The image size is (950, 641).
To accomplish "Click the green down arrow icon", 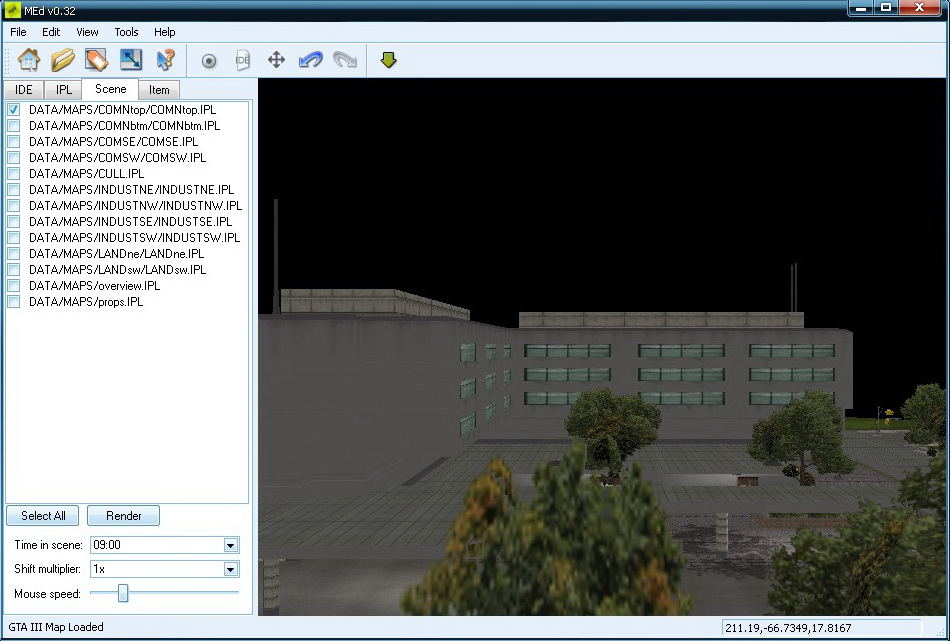I will [x=389, y=60].
